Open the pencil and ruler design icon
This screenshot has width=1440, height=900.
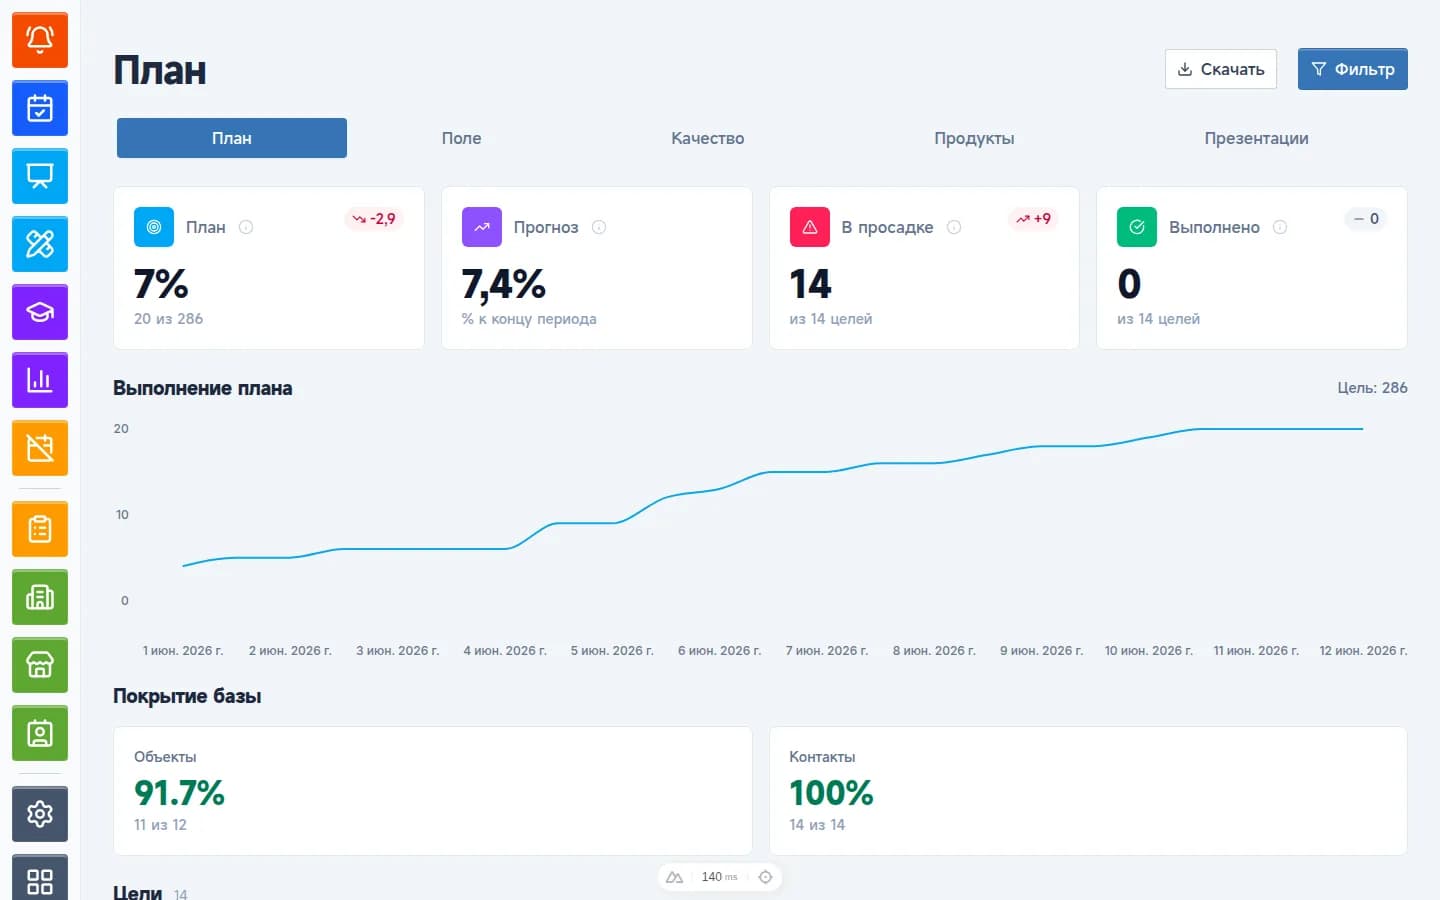point(40,244)
